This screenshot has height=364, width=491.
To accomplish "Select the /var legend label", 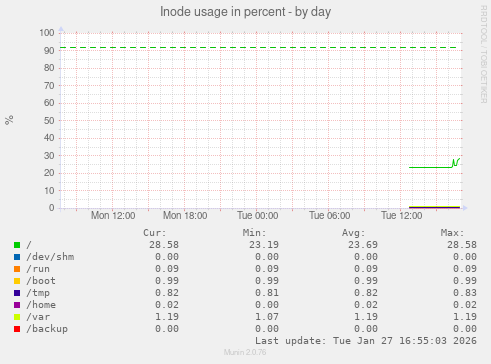I will 38,317.
